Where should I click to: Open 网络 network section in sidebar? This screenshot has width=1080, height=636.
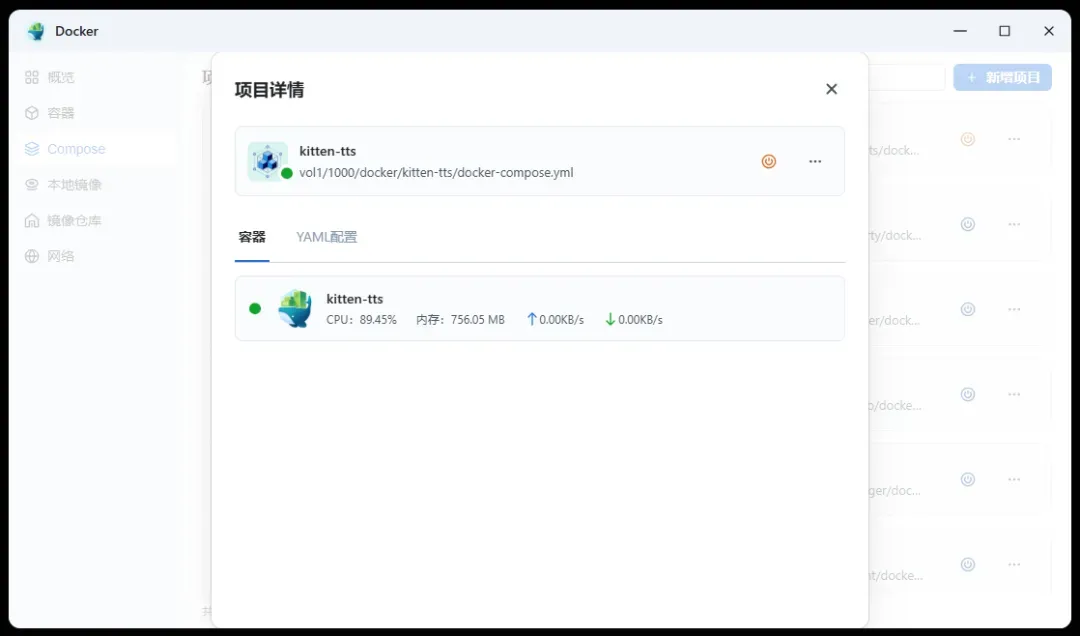61,256
